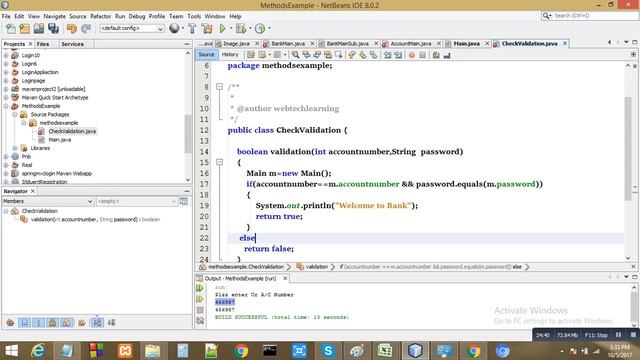The image size is (640, 360).
Task: Open the File menu
Action: point(6,16)
